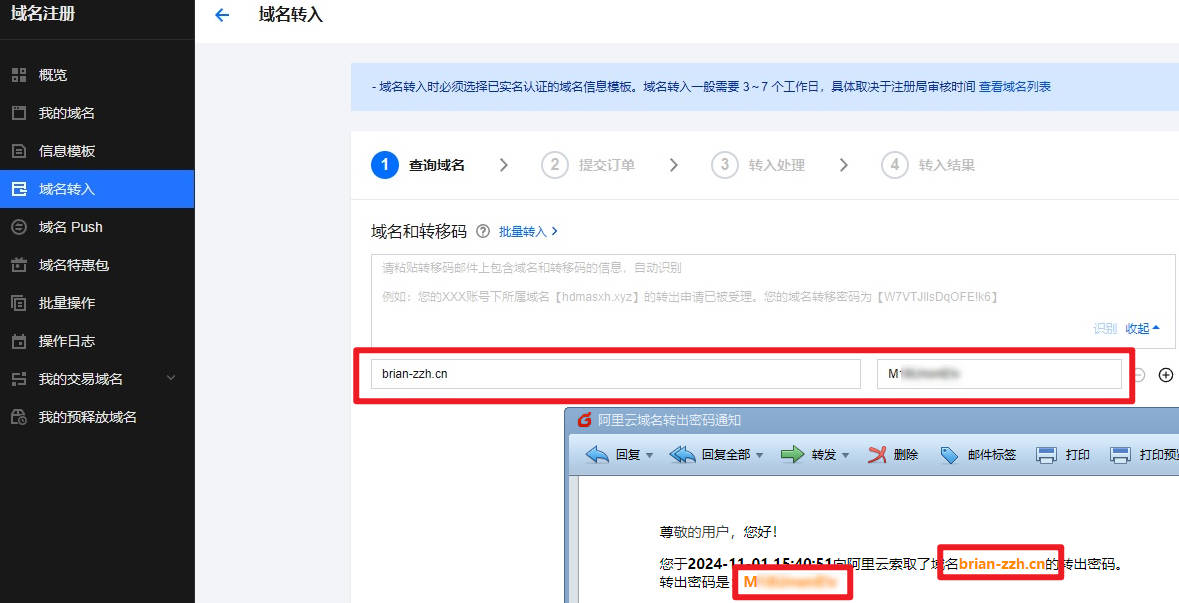The height and width of the screenshot is (603, 1179).
Task: Click the domain field containing brian-zzh.cn
Action: 615,374
